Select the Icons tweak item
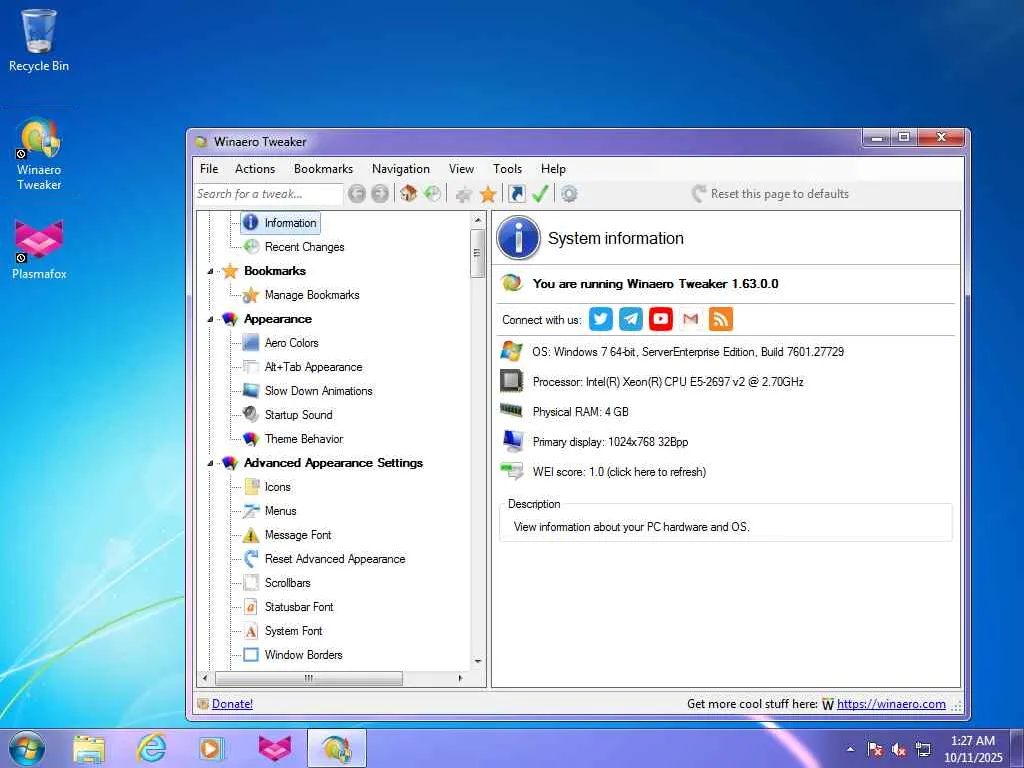The height and width of the screenshot is (768, 1024). (x=277, y=487)
